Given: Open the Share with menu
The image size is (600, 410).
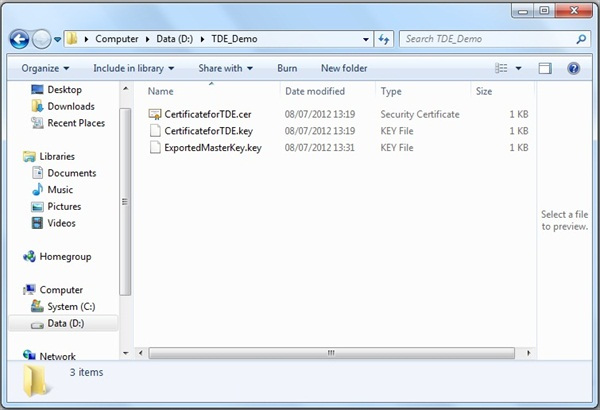Looking at the screenshot, I should [225, 69].
